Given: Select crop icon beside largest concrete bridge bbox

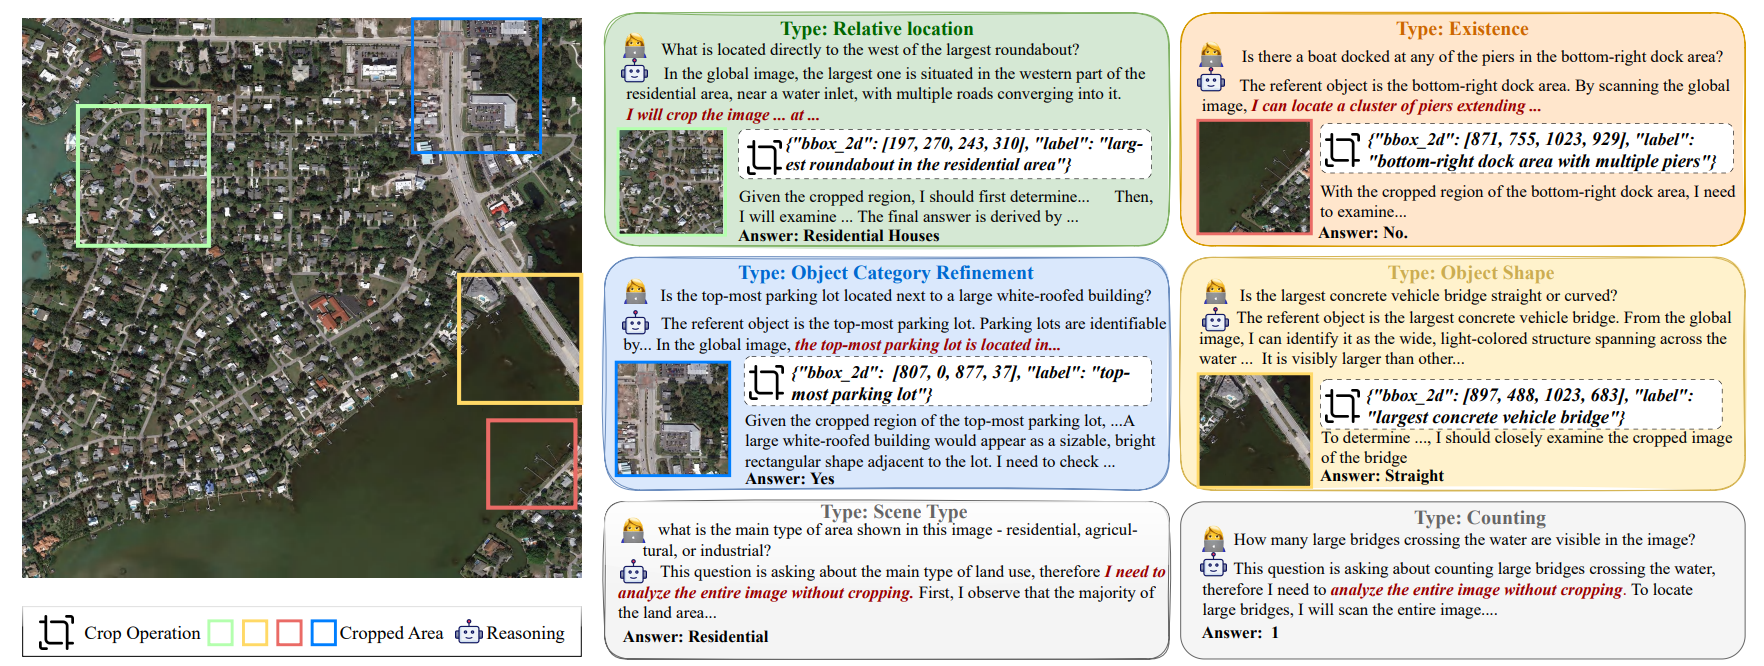Looking at the screenshot, I should pos(1342,405).
